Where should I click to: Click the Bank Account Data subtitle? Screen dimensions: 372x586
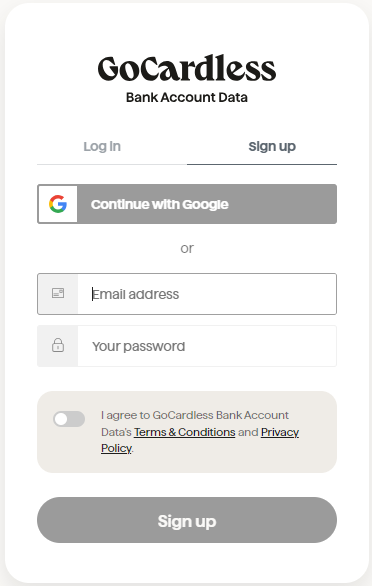tap(187, 98)
